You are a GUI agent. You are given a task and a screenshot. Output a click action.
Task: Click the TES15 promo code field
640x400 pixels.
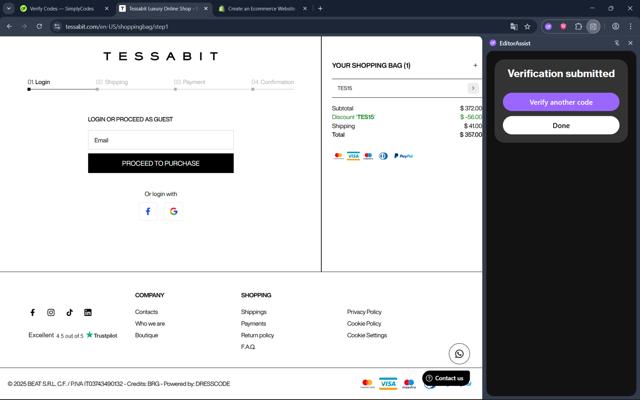(400, 88)
